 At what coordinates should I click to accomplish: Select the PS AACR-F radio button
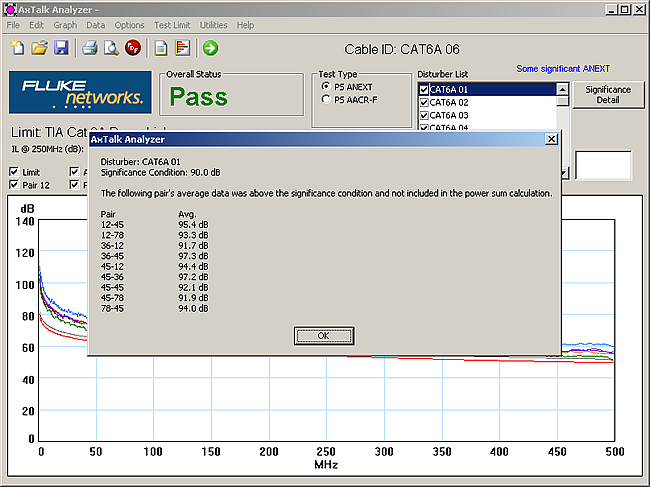(x=326, y=99)
